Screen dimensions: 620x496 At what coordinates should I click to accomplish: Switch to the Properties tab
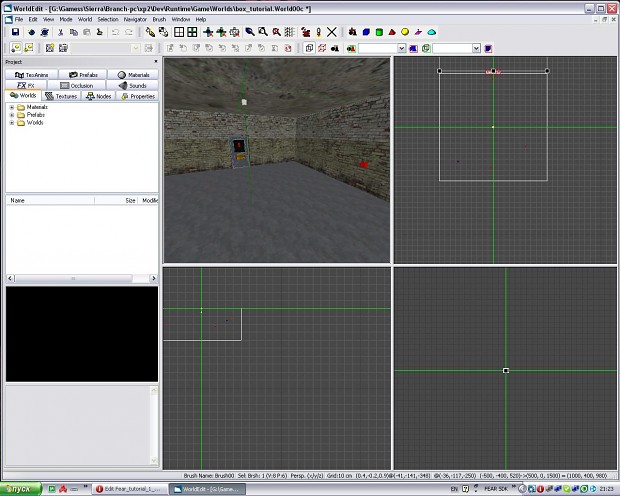[x=138, y=96]
